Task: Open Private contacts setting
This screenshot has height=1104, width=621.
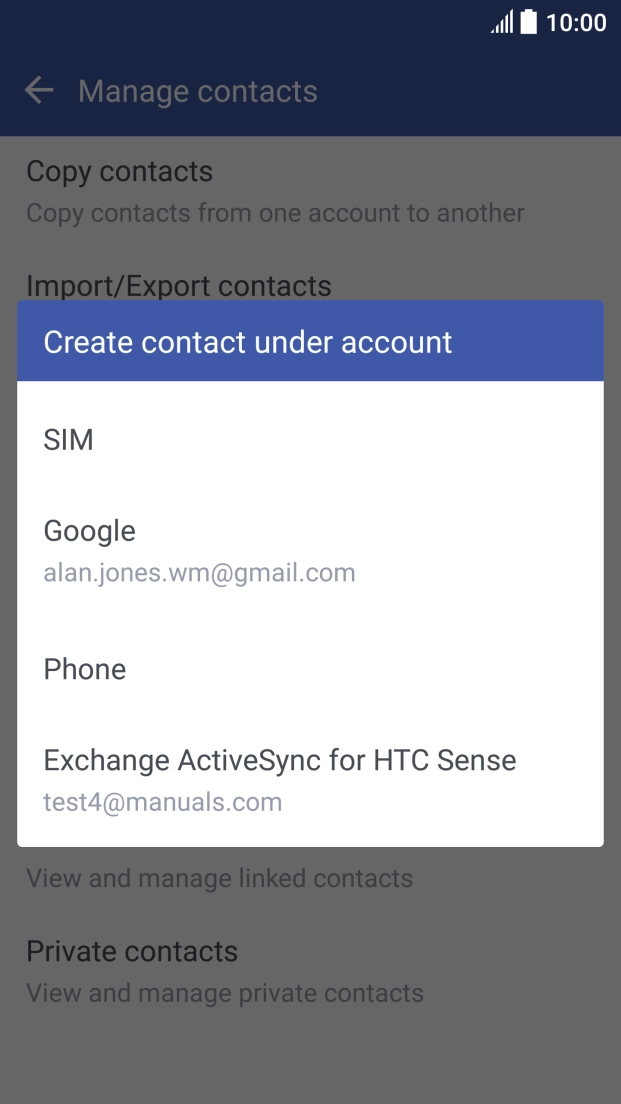Action: [x=132, y=951]
